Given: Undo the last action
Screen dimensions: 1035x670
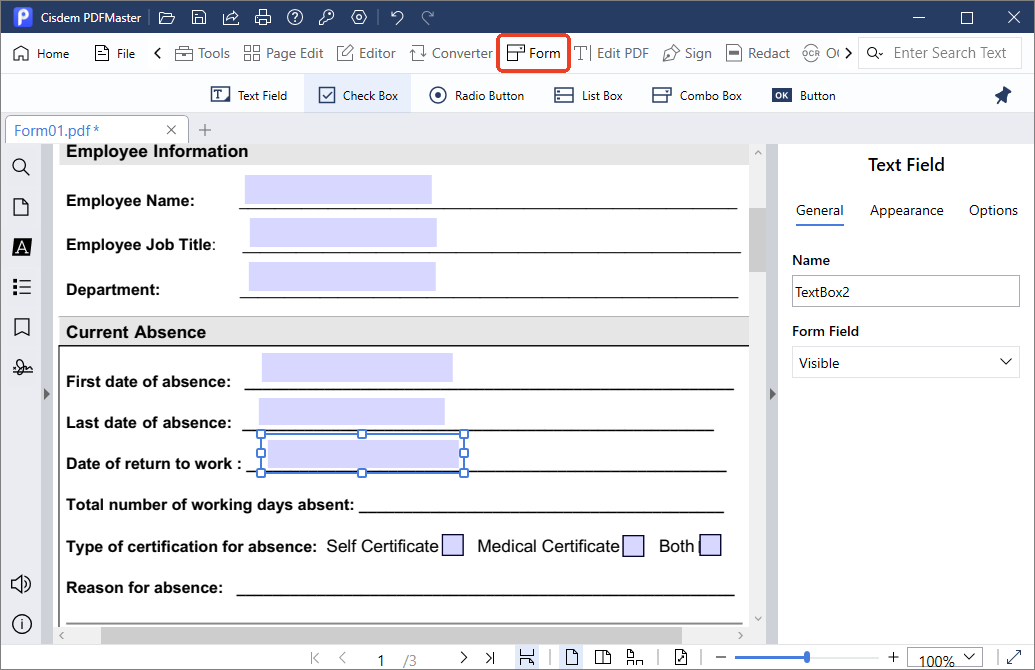Looking at the screenshot, I should point(397,17).
